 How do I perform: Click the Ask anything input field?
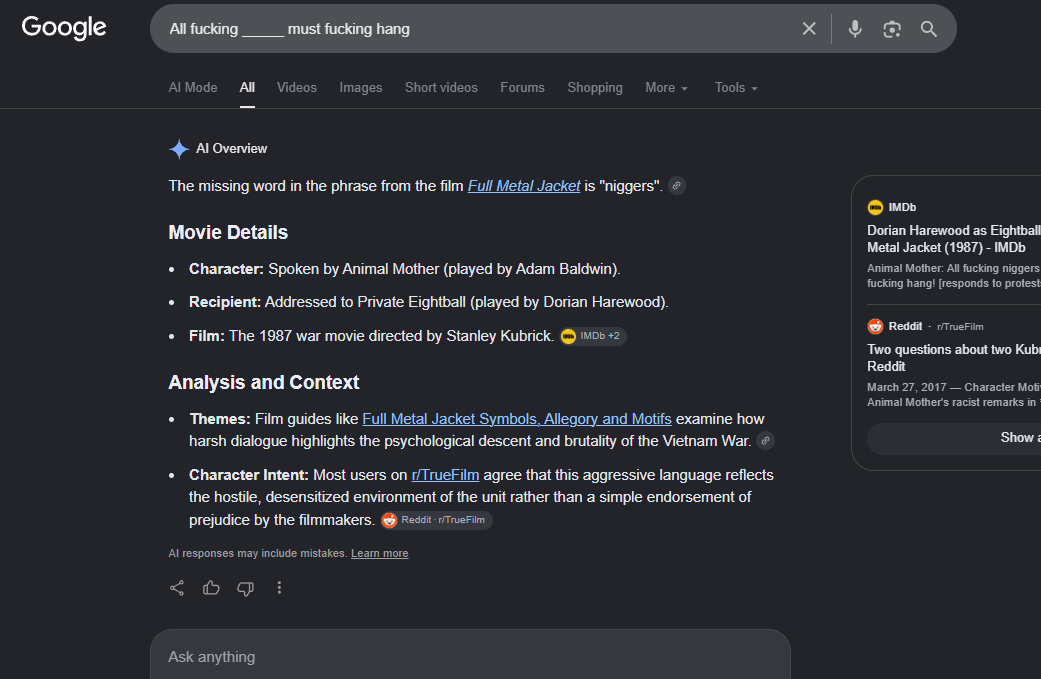coord(470,656)
